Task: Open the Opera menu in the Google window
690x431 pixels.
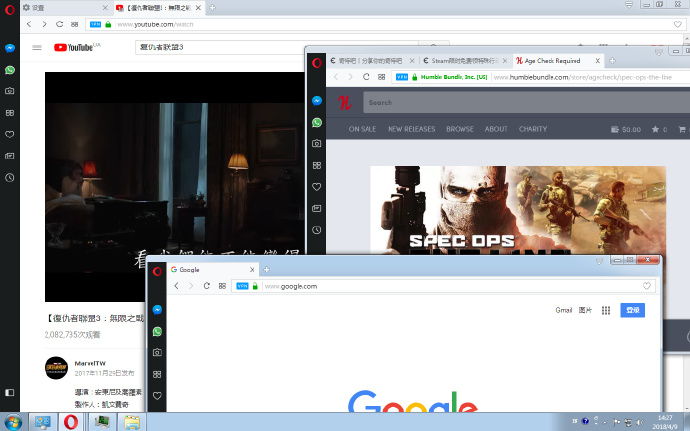Action: point(158,270)
